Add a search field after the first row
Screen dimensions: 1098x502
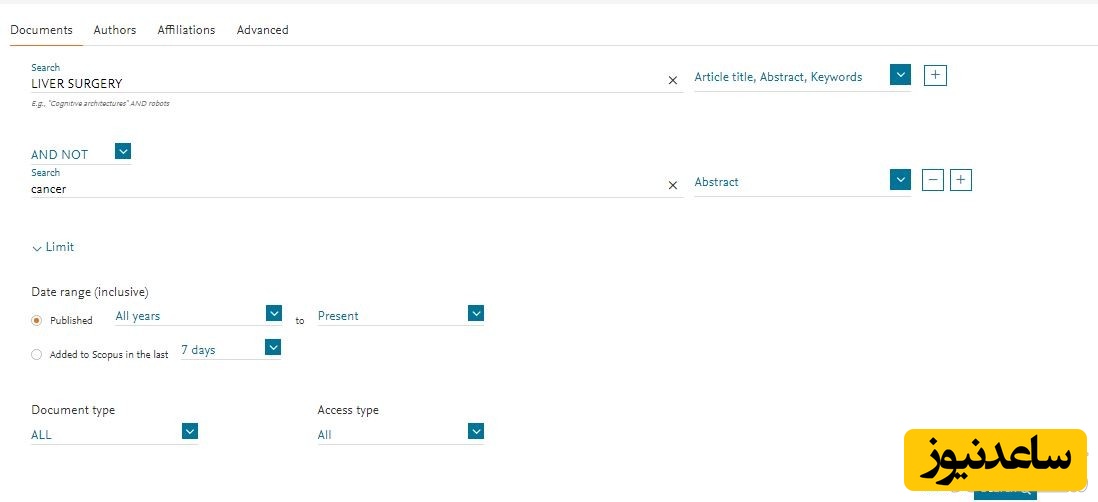point(935,75)
